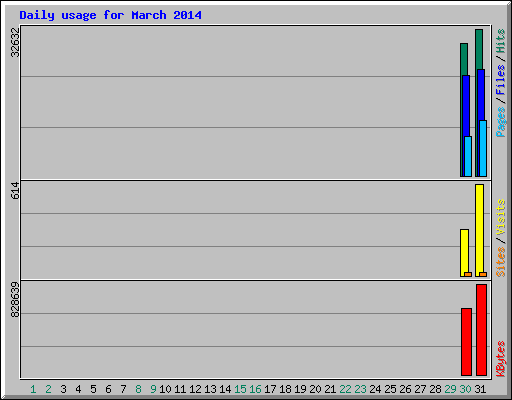This screenshot has height=400, width=512.
Task: Click the orange 'Sites' legend label
Action: [x=501, y=262]
